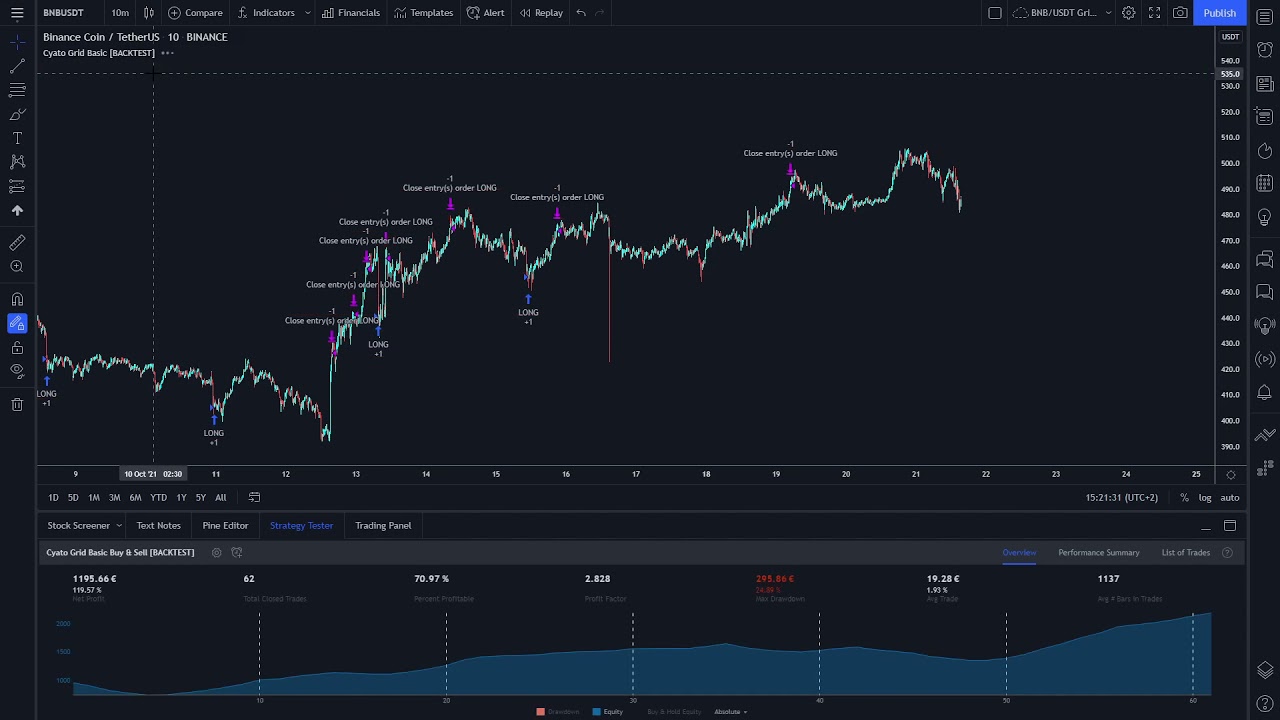Click the BNBUSDT symbol search field
This screenshot has height=720, width=1280.
(64, 13)
